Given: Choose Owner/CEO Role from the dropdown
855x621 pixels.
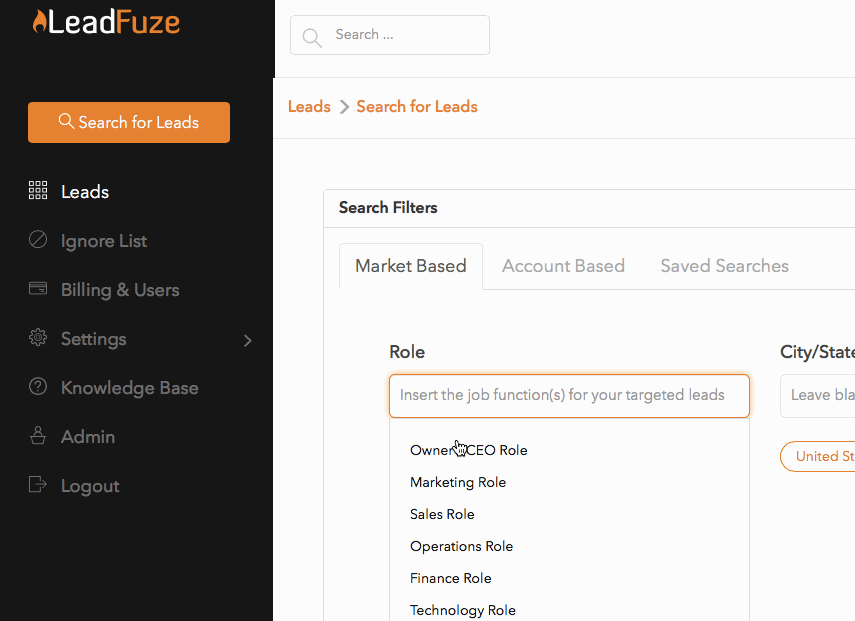Looking at the screenshot, I should click(x=468, y=450).
